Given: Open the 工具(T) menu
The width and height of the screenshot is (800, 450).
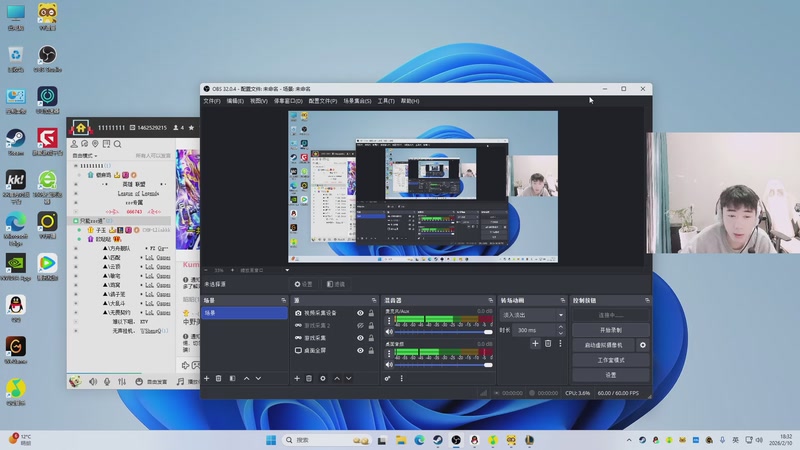Looking at the screenshot, I should click(385, 101).
